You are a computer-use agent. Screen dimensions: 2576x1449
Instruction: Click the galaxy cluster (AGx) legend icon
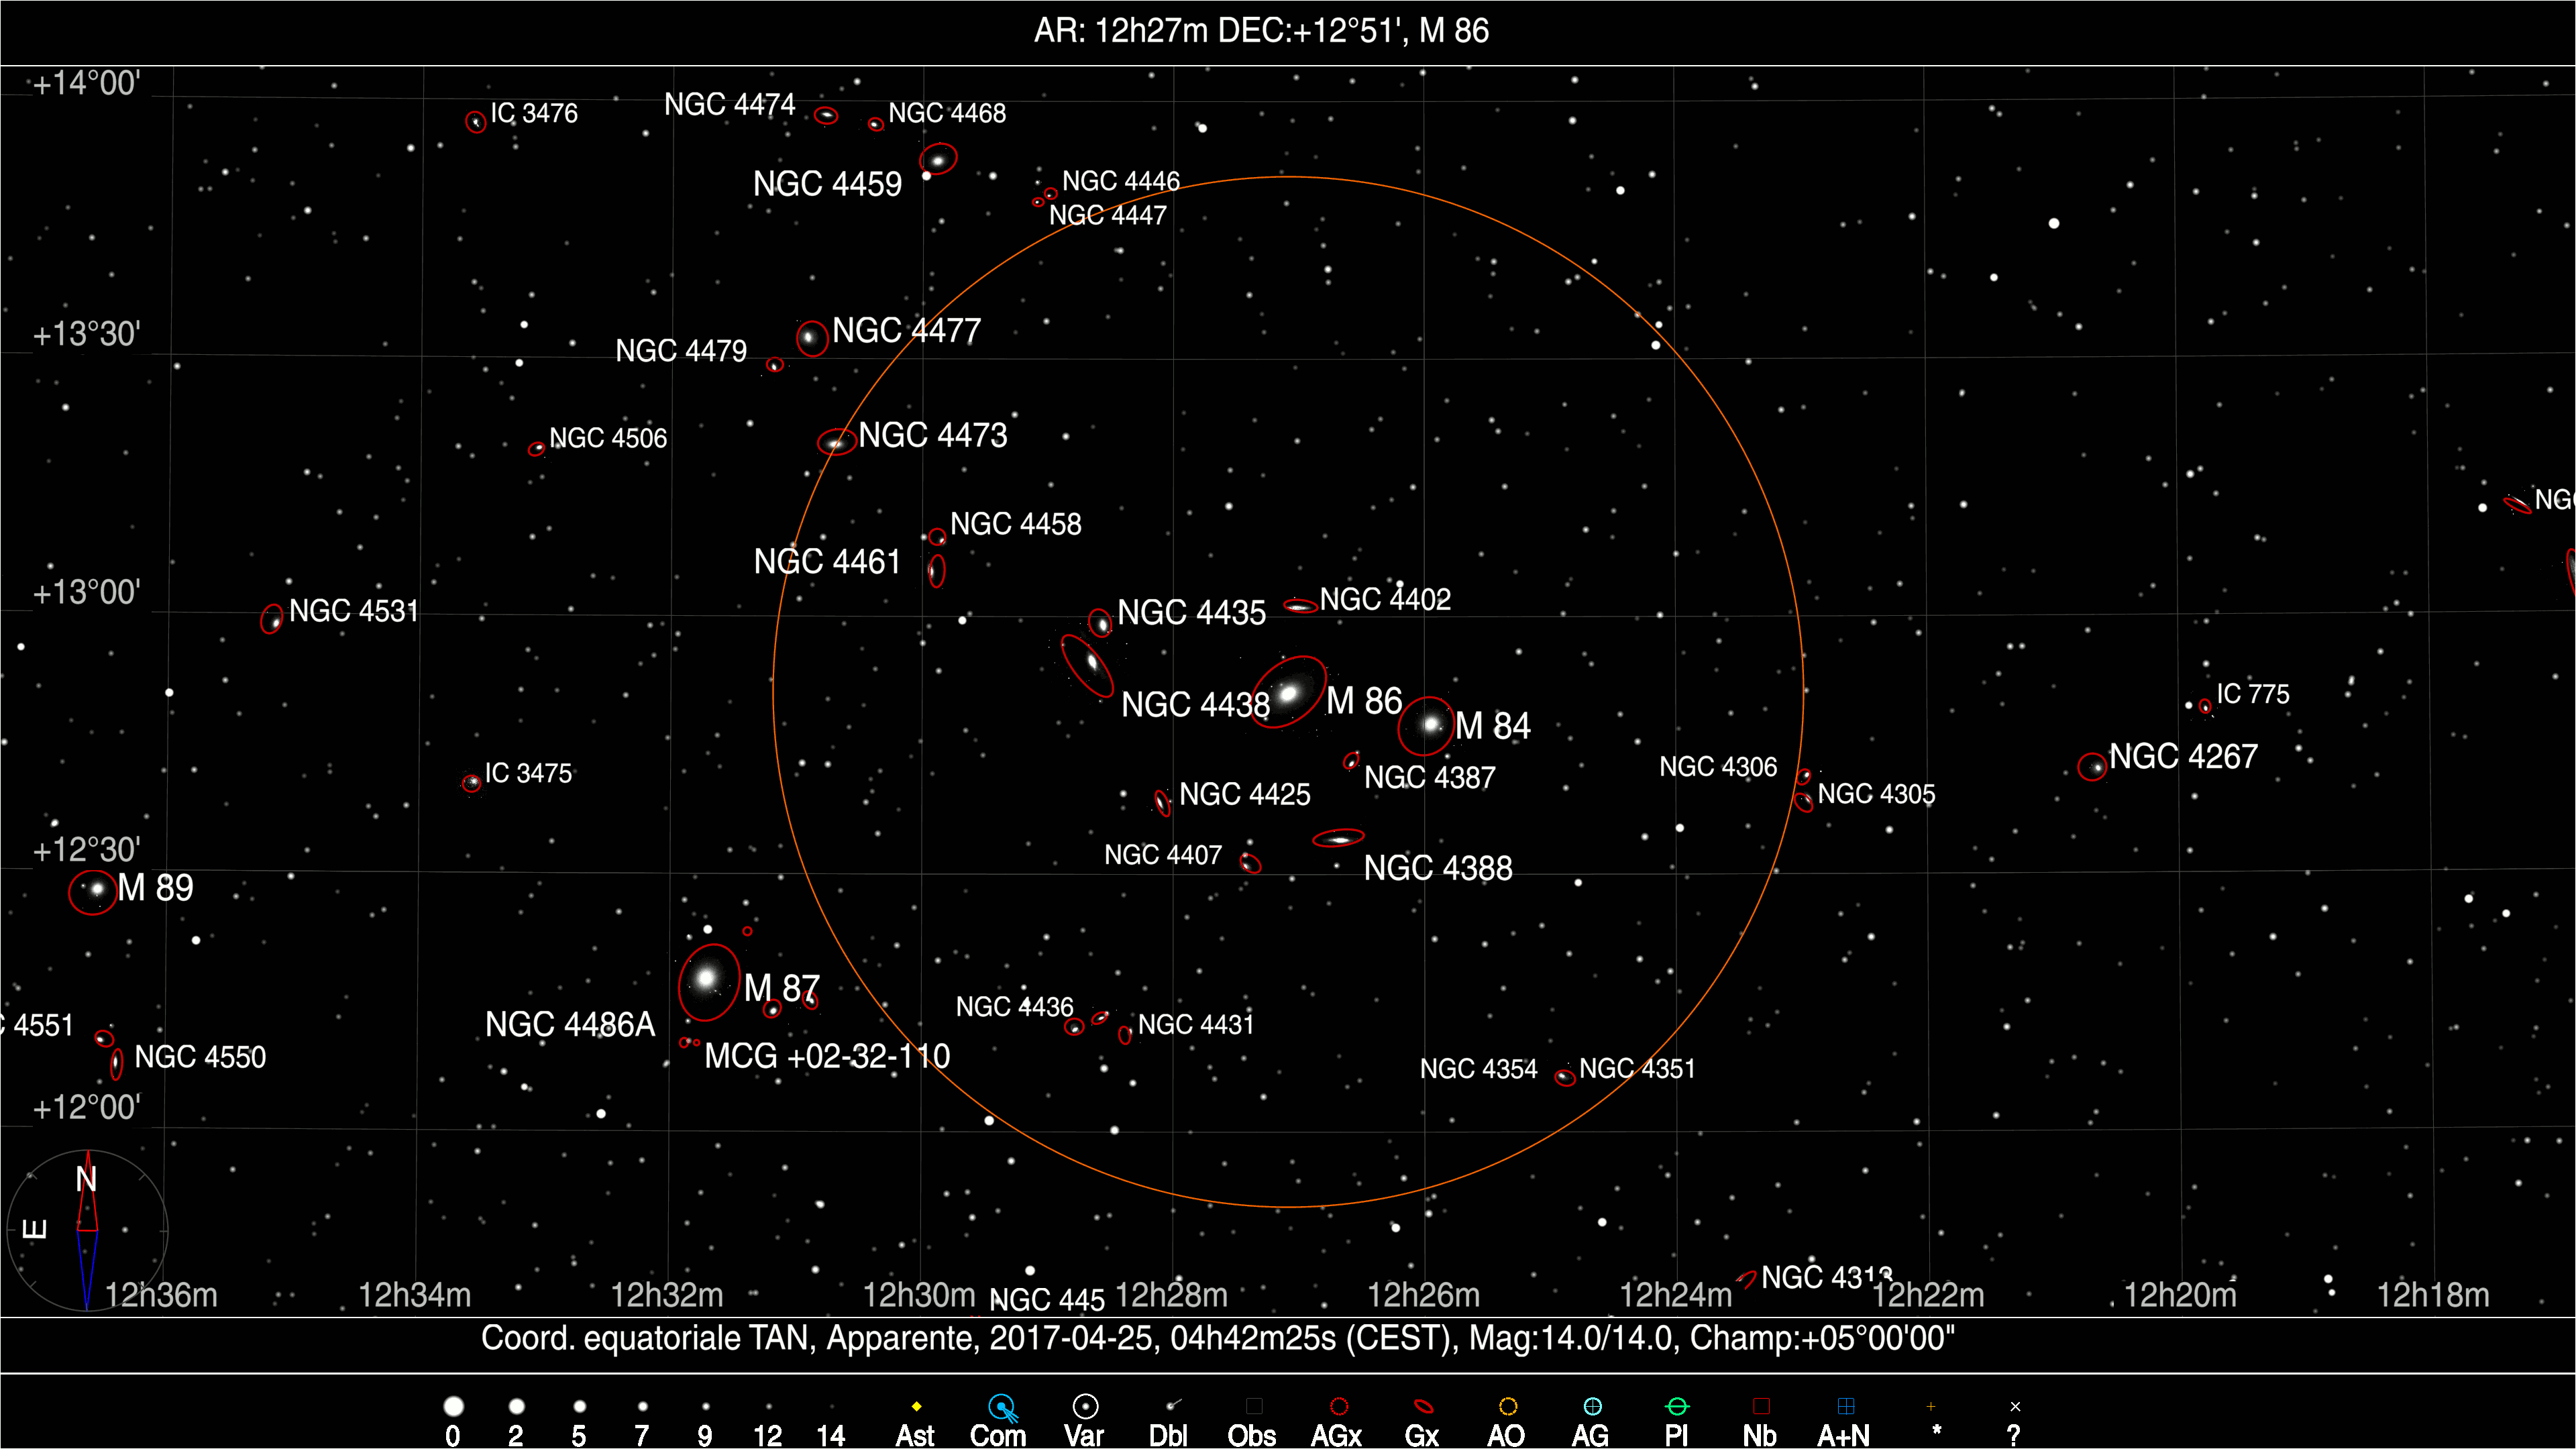tap(1339, 1407)
